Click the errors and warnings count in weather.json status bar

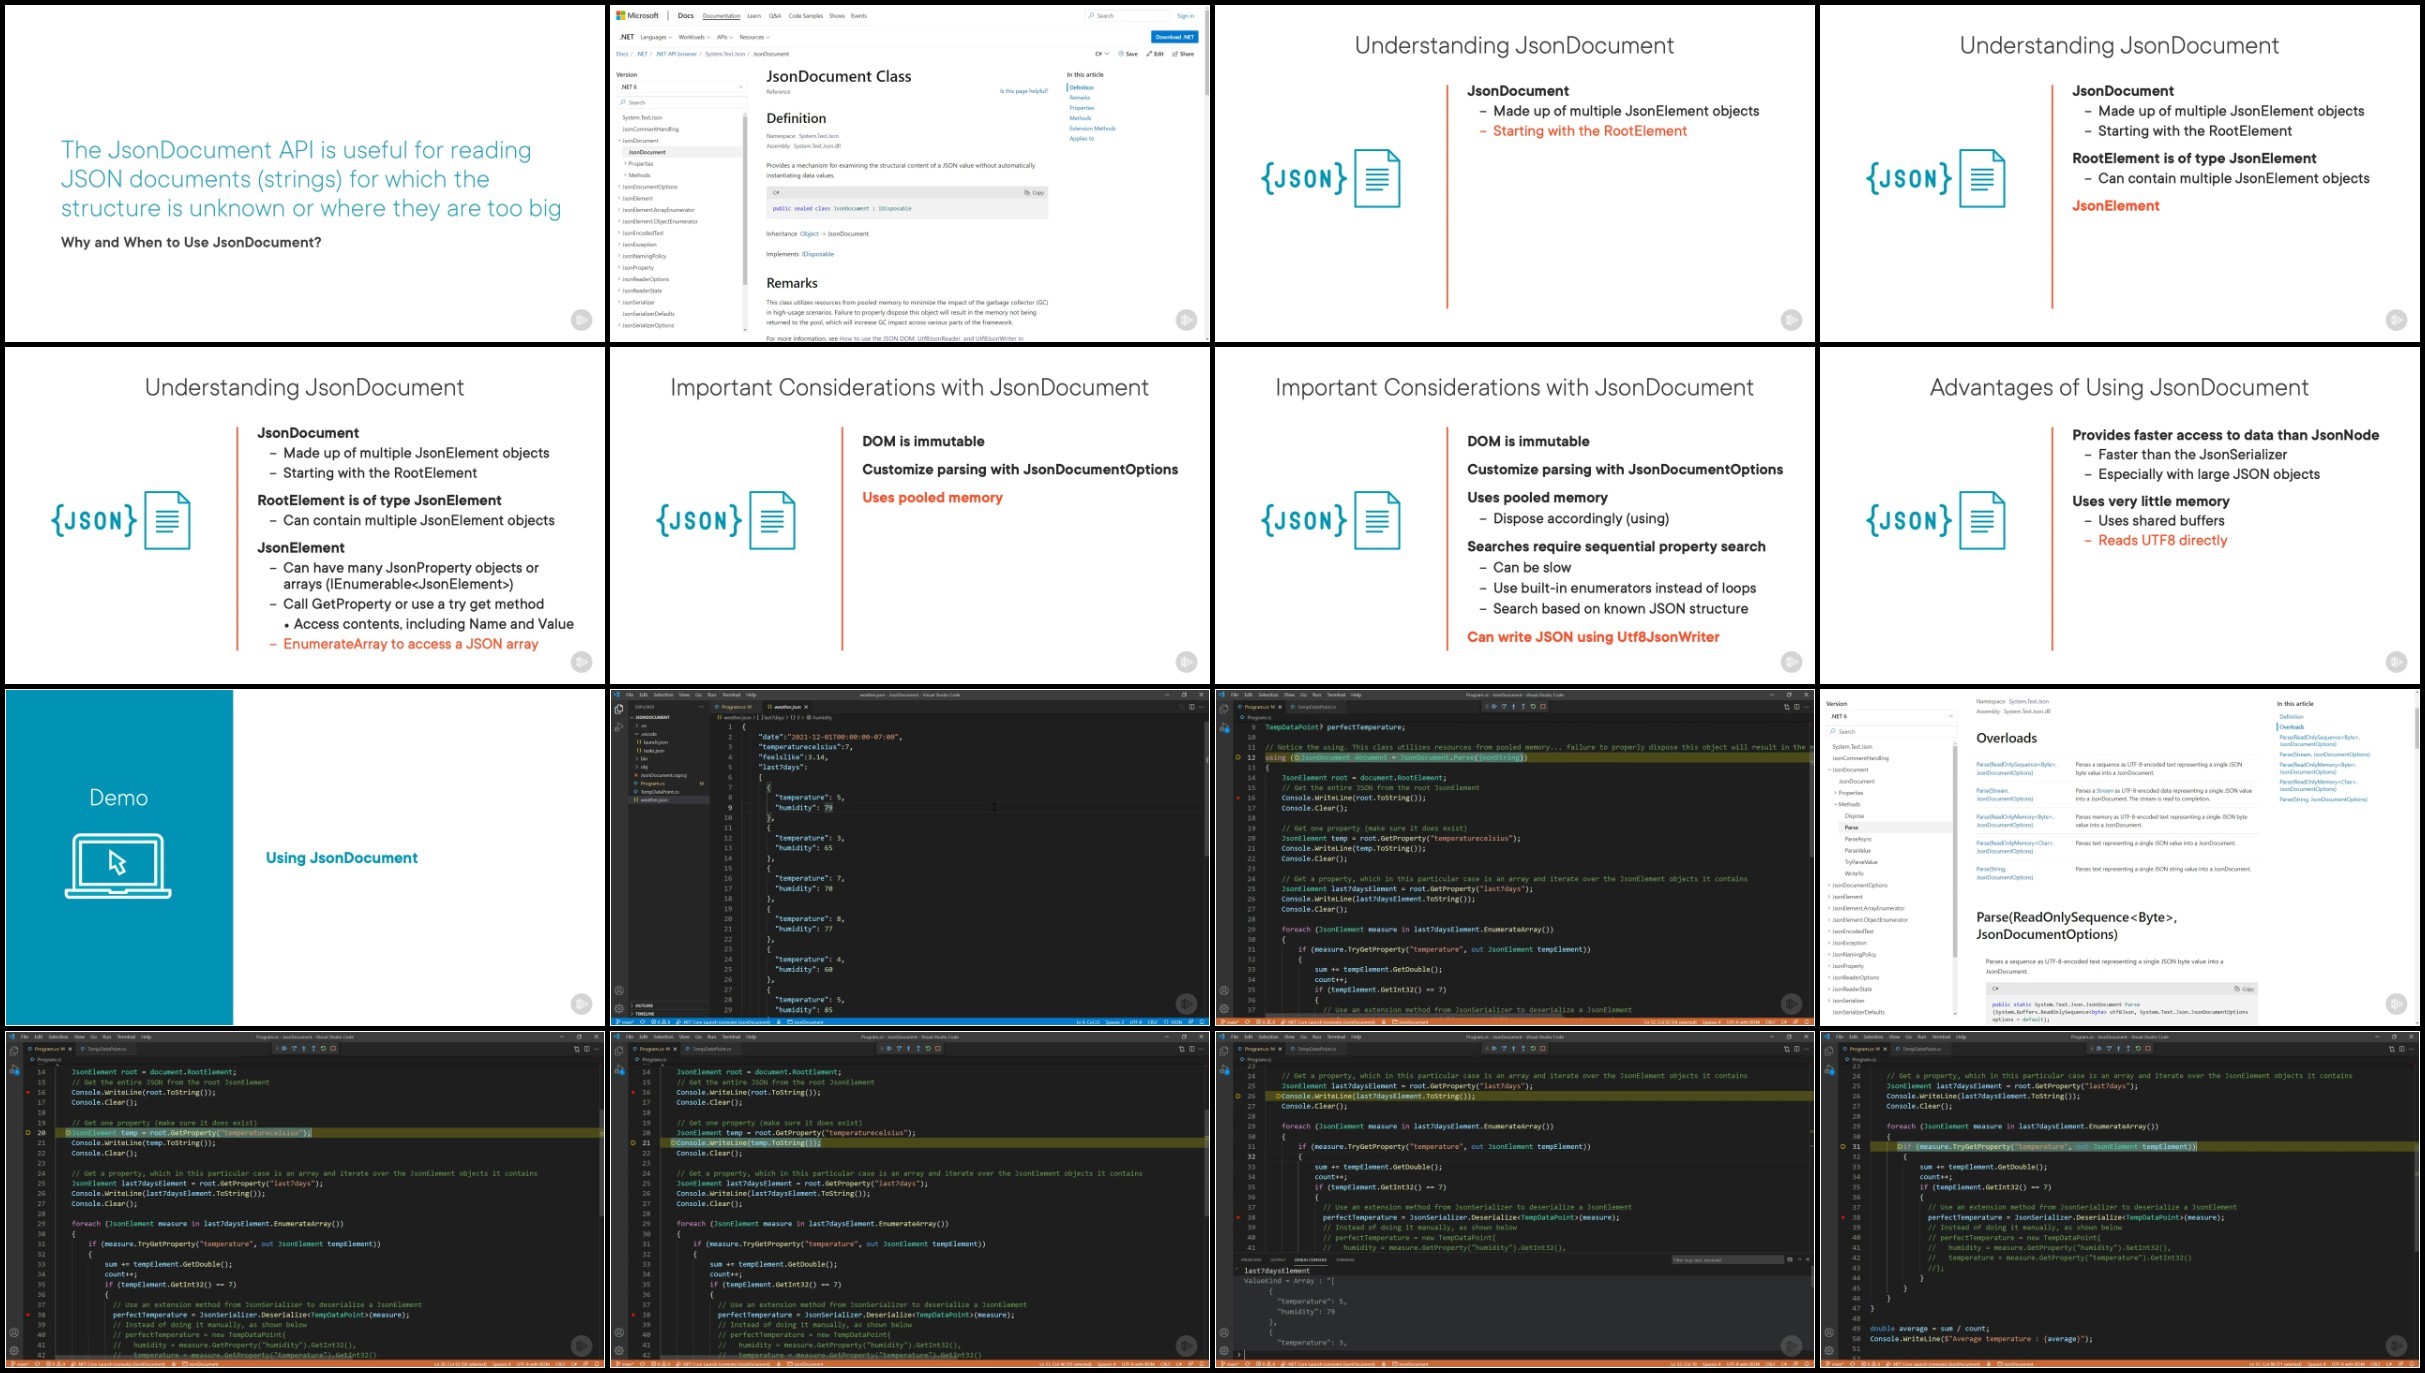pos(660,1022)
